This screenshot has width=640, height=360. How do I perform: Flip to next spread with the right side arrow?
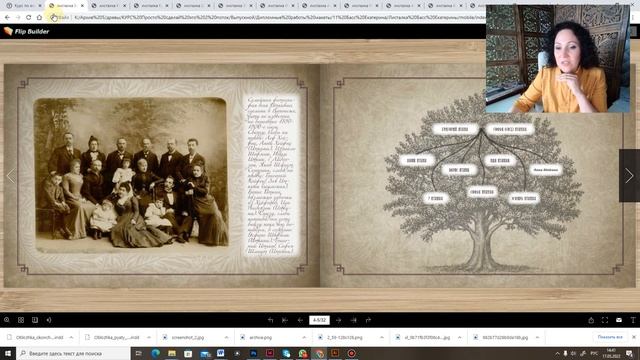629,176
